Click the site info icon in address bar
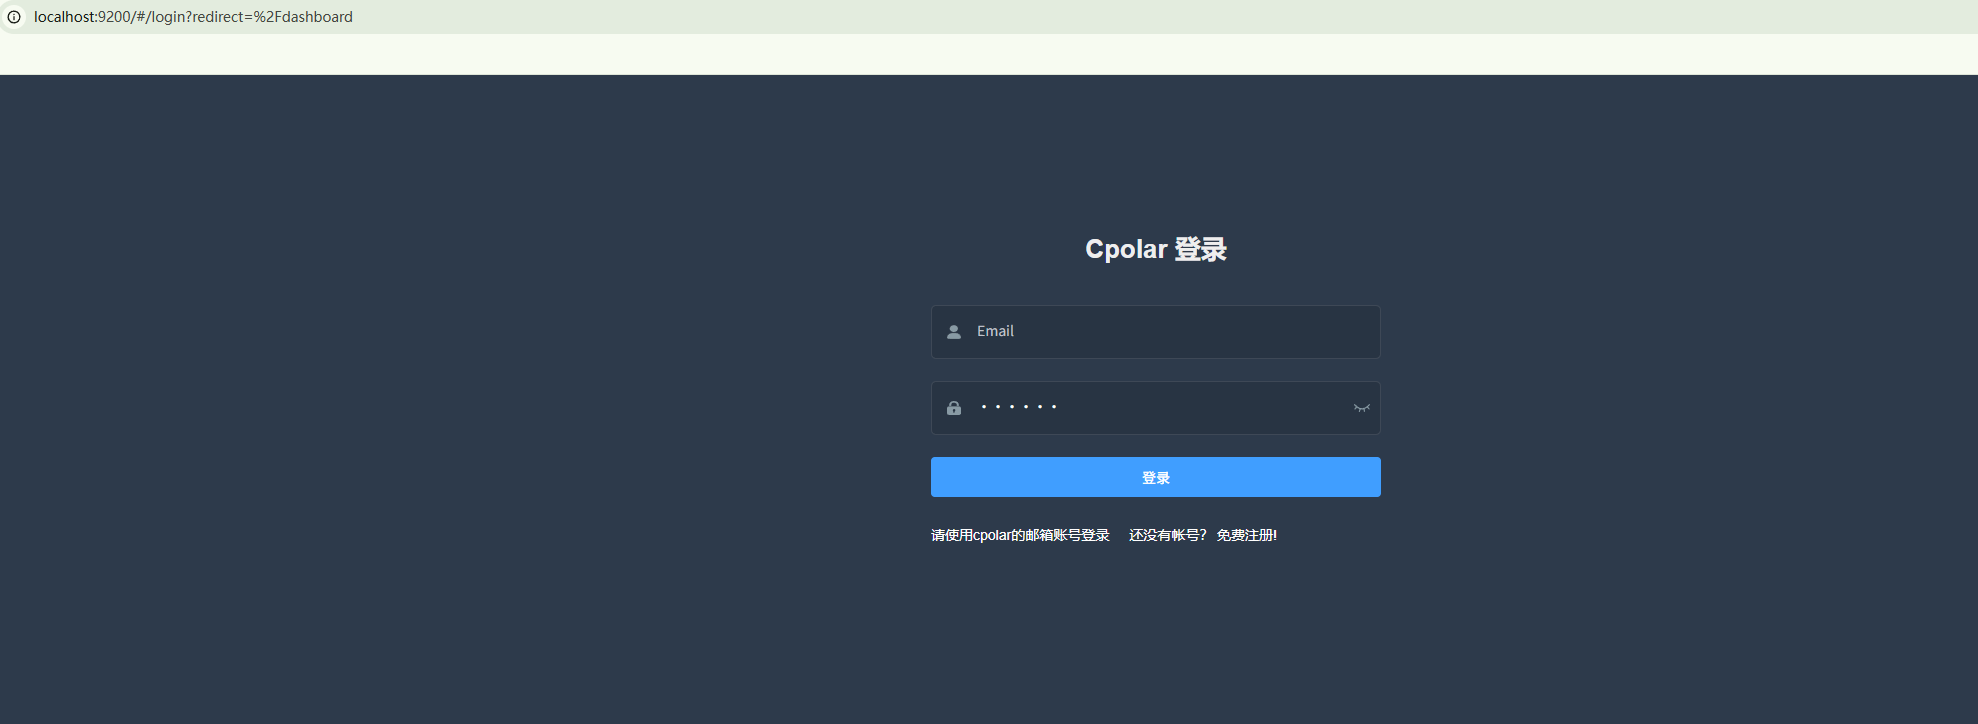The width and height of the screenshot is (1978, 724). pos(14,17)
